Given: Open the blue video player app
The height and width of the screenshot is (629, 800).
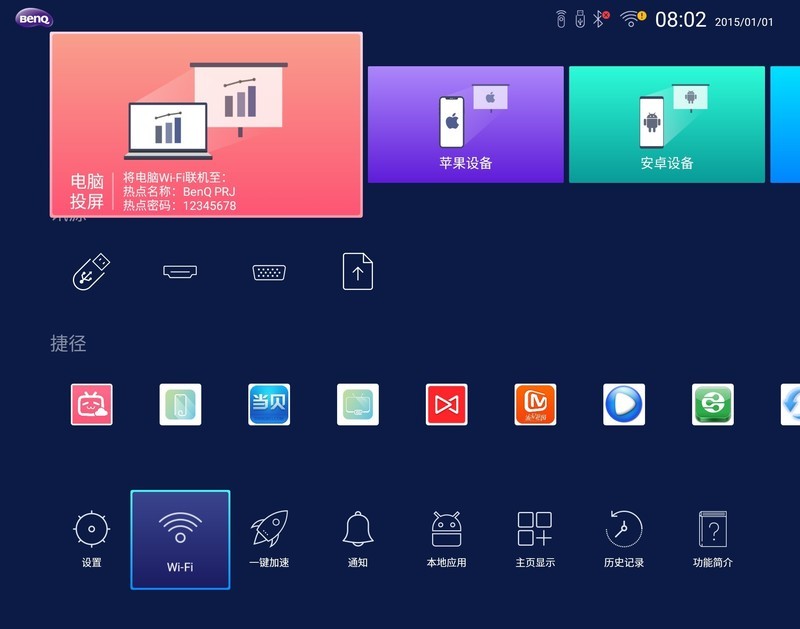Looking at the screenshot, I should click(x=623, y=403).
